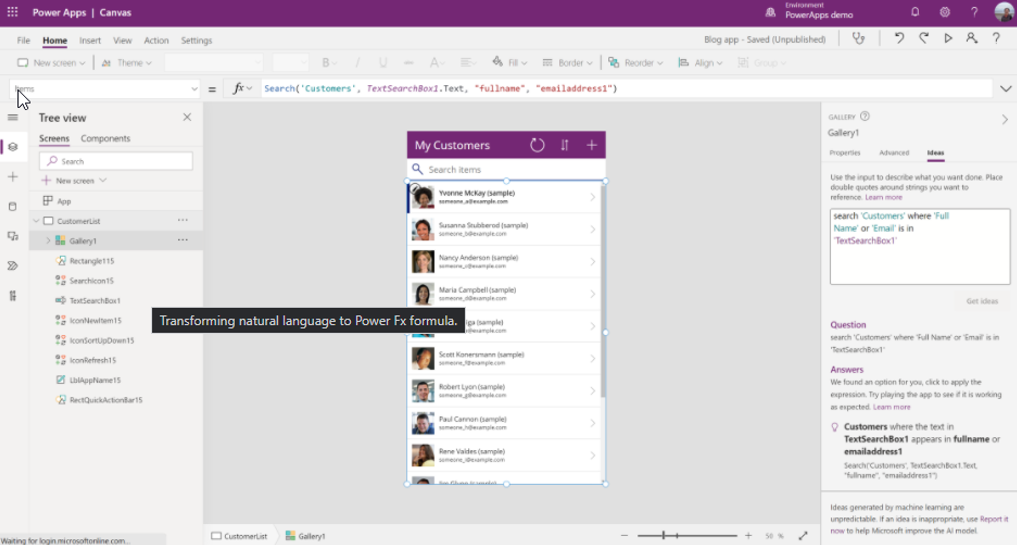Viewport: 1017px width, 545px height.
Task: Click the help question mark in header
Action: pyautogui.click(x=974, y=12)
